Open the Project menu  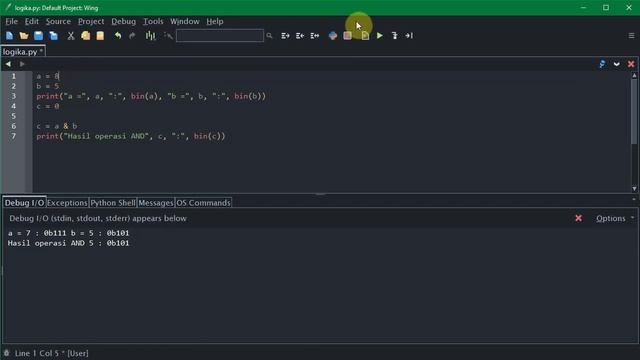91,21
